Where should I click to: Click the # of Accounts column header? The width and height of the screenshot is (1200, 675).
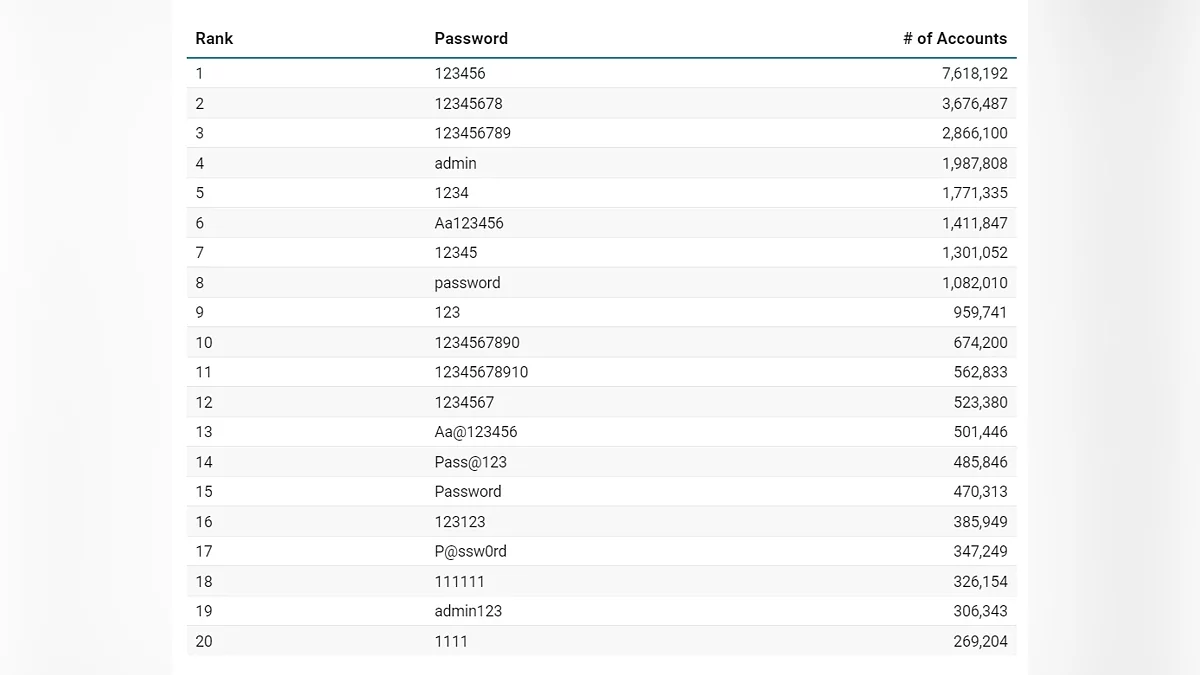[x=954, y=39]
